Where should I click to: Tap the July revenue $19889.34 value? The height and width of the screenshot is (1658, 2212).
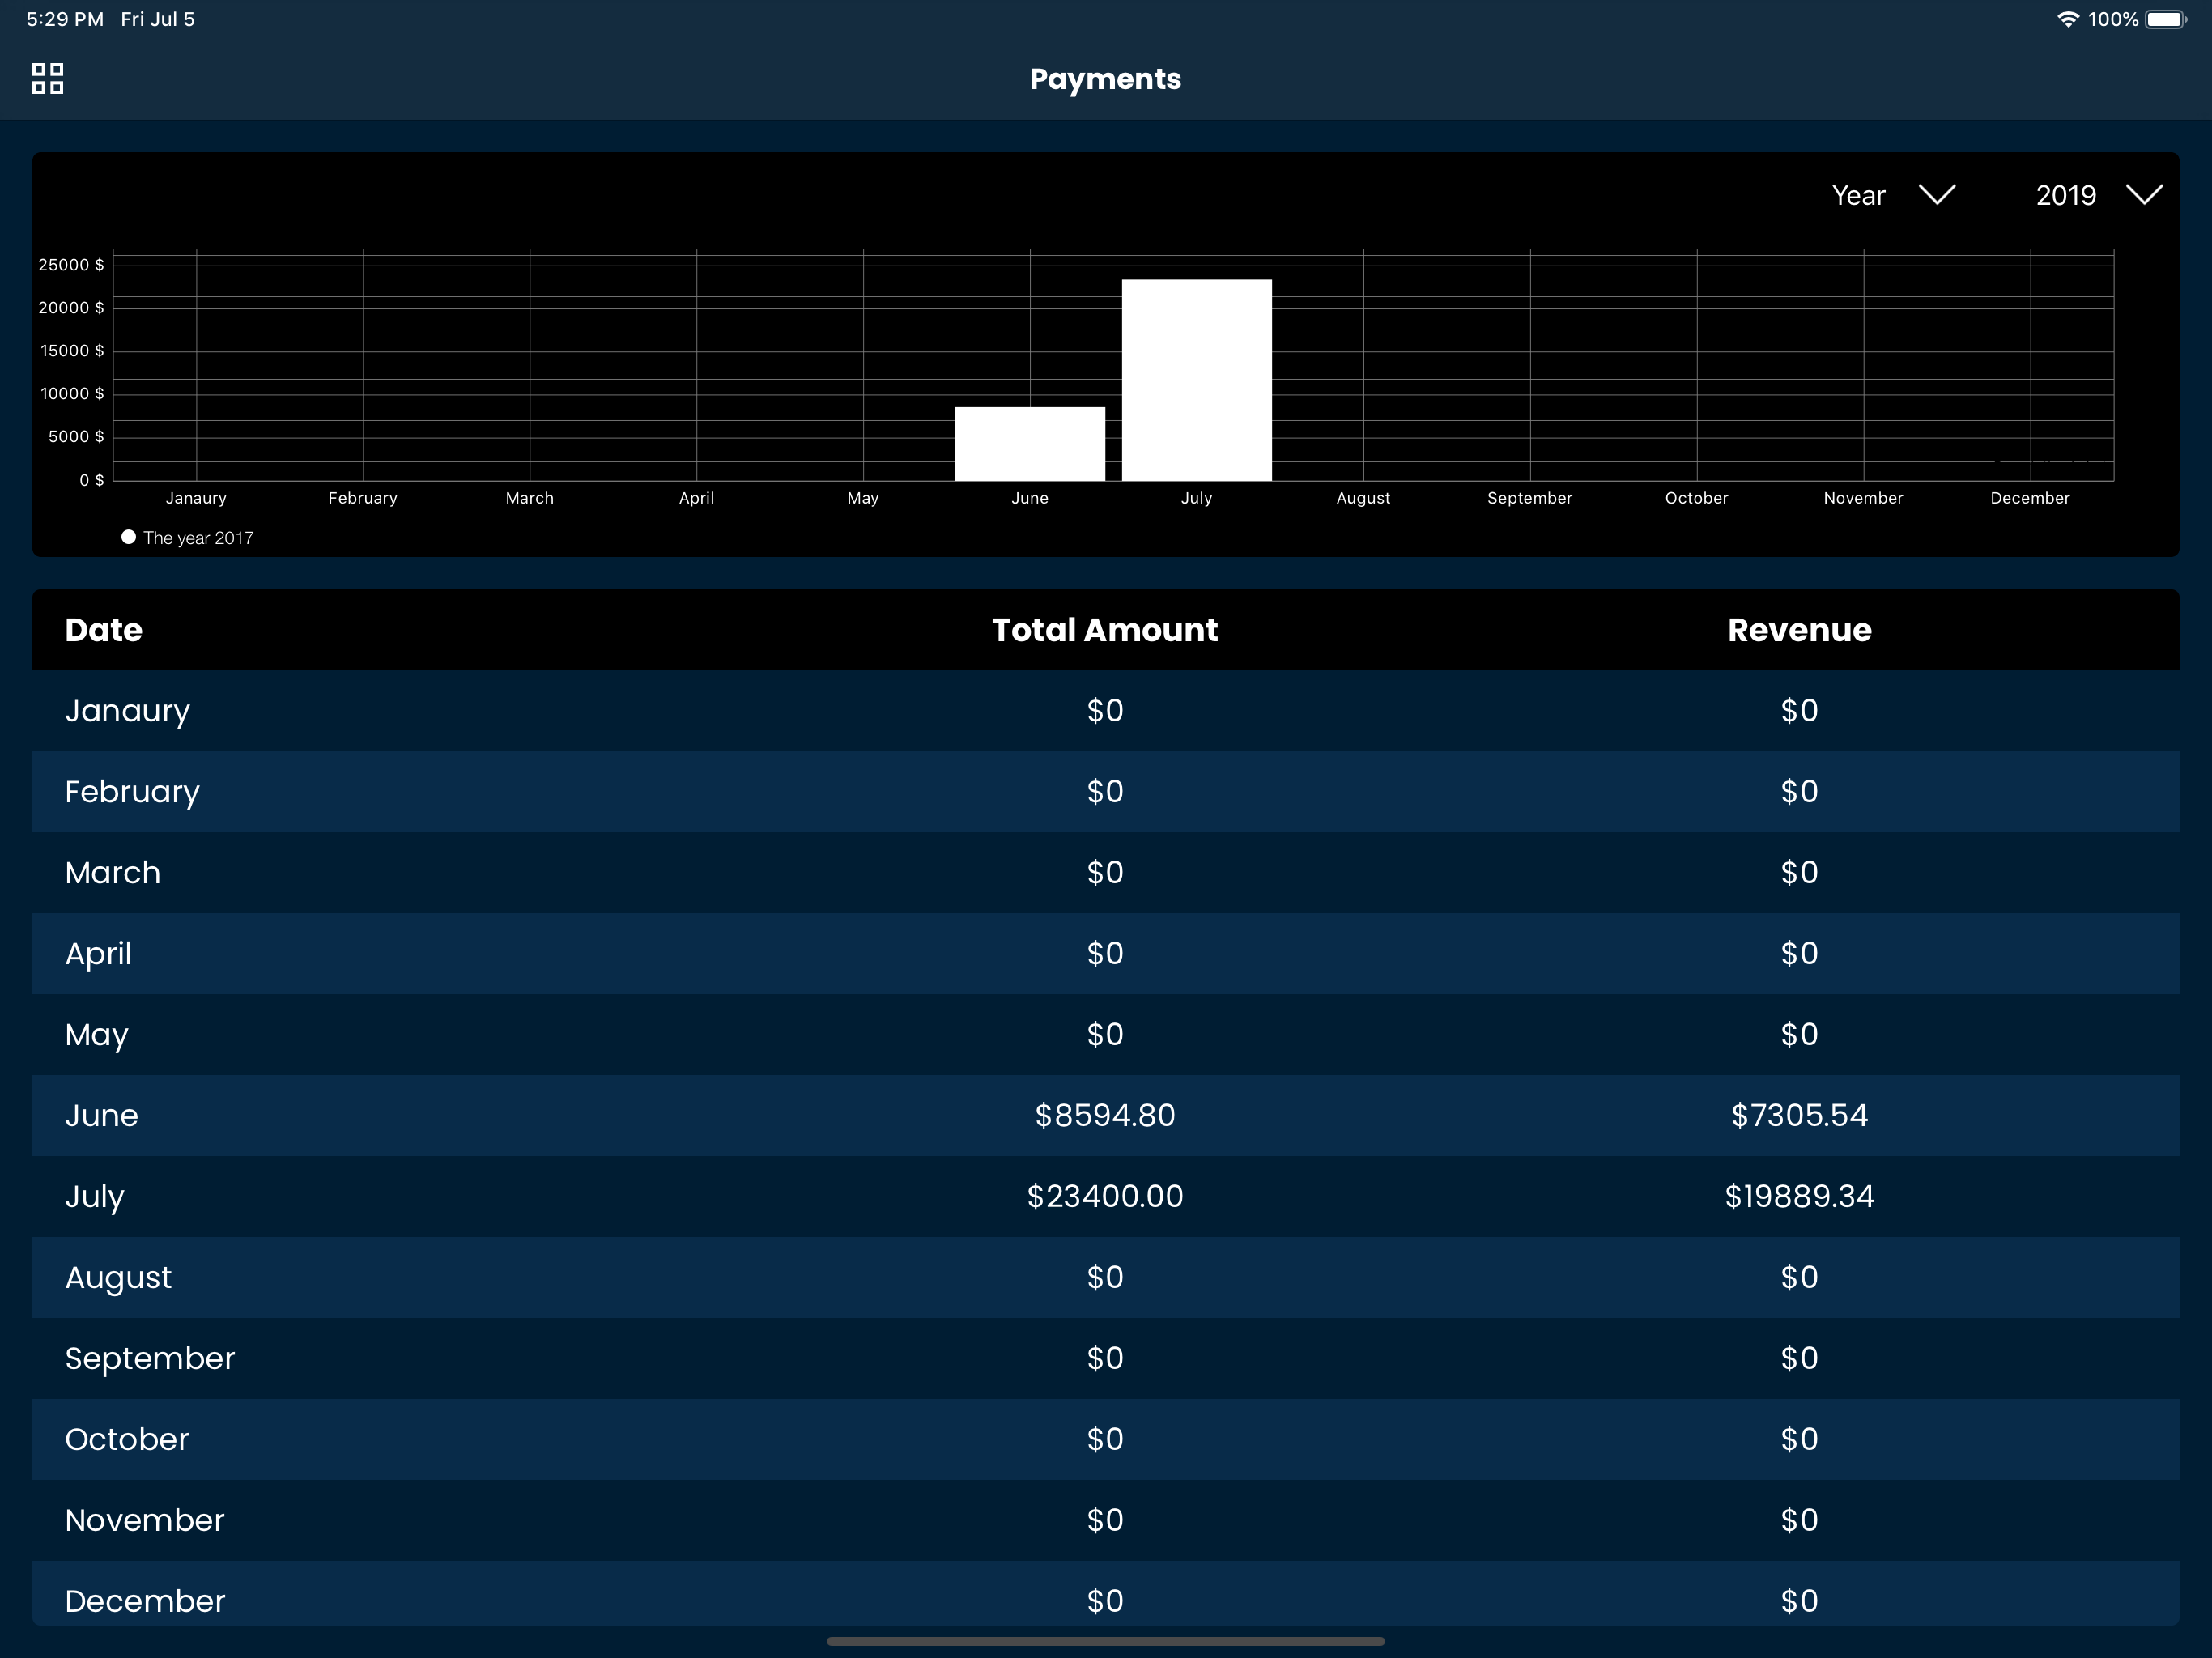pyautogui.click(x=1798, y=1196)
